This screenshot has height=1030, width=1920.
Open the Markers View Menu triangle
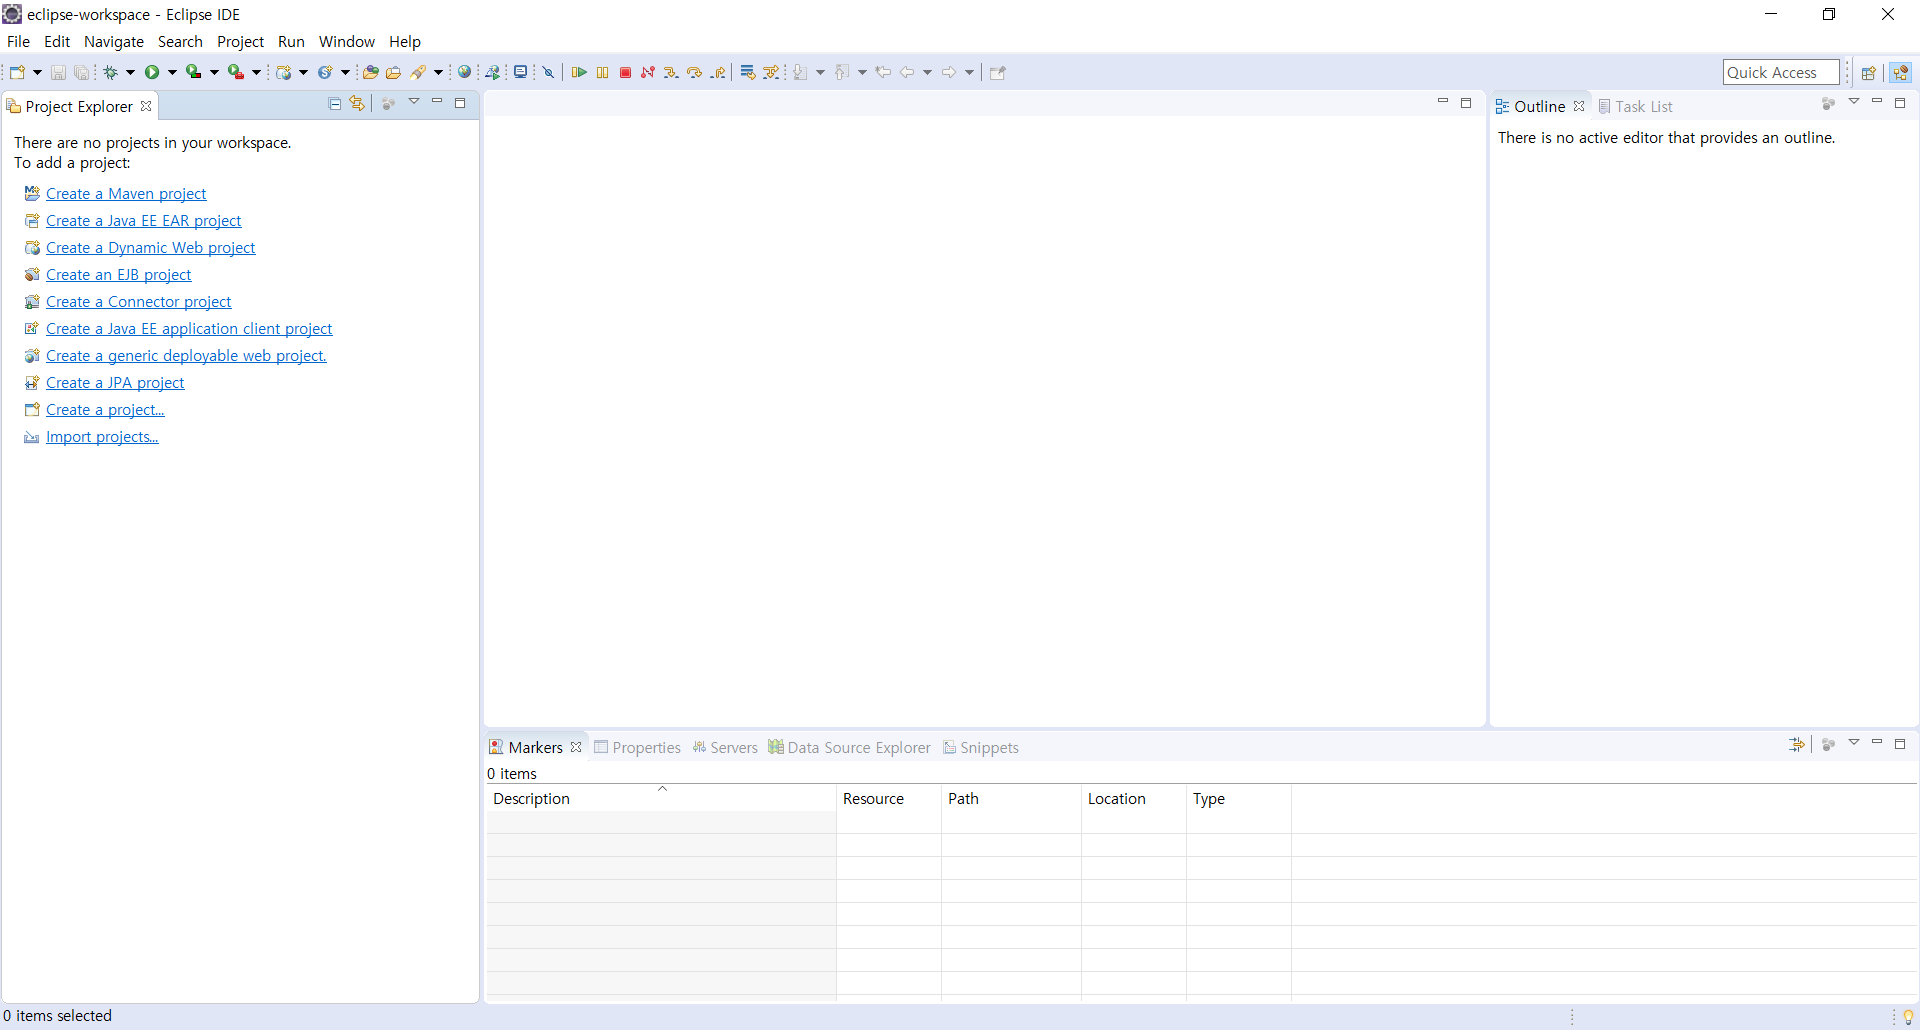[x=1854, y=743]
